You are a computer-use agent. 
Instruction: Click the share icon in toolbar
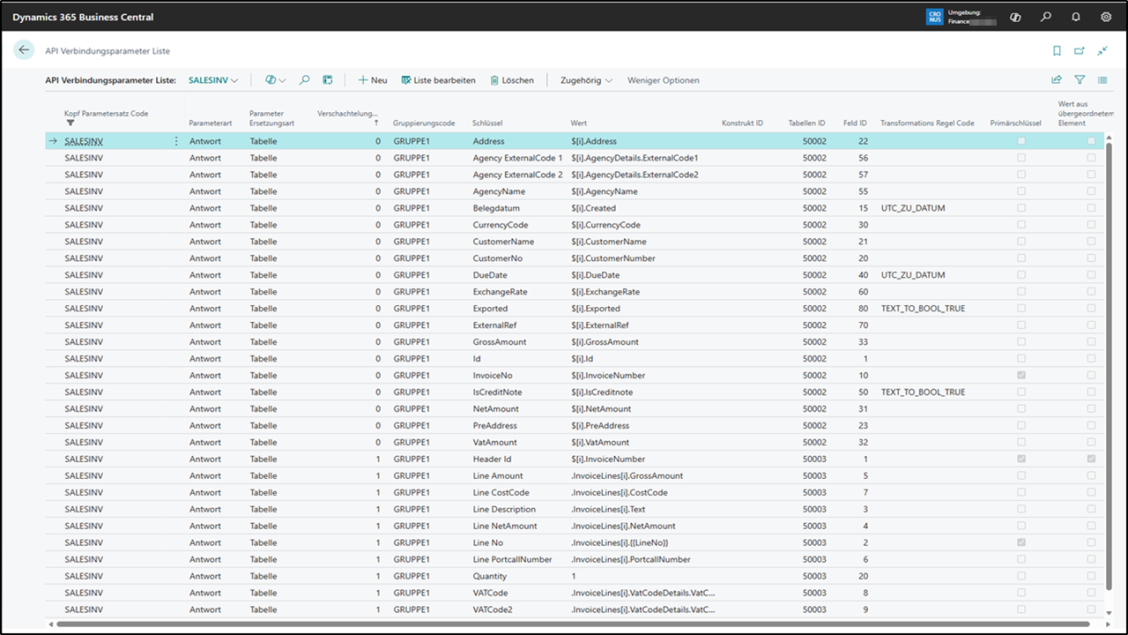[1056, 80]
